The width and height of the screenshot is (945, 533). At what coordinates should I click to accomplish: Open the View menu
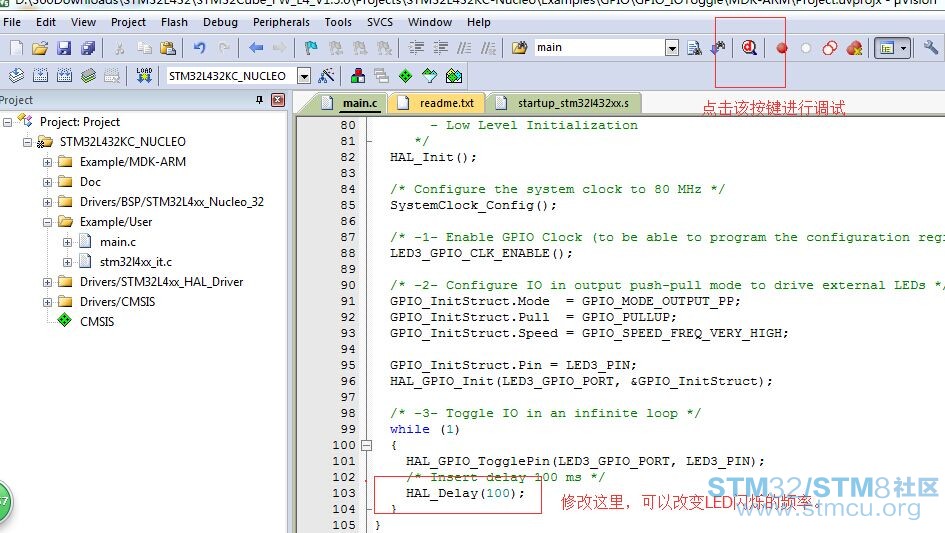coord(83,22)
